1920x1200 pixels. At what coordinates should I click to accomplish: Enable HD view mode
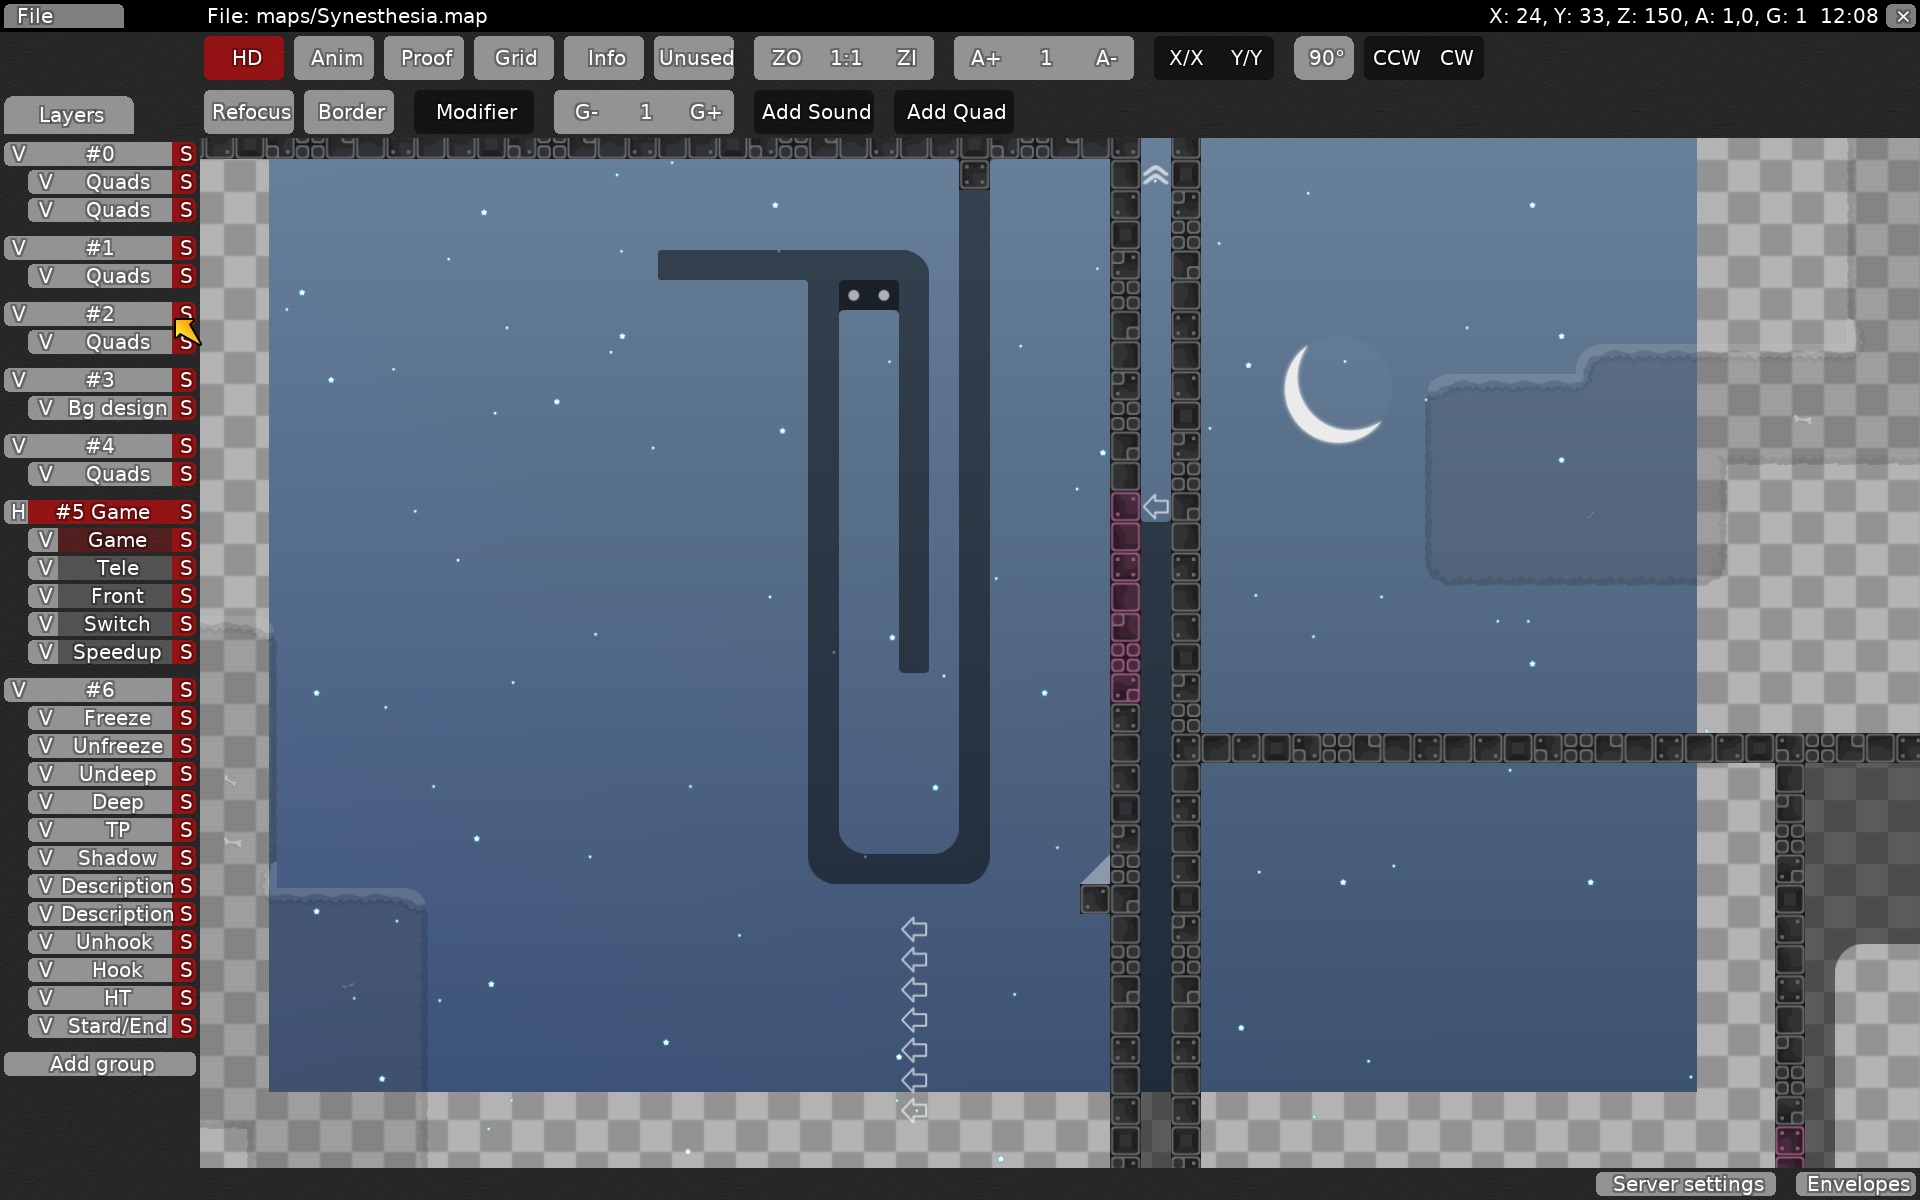(x=242, y=57)
